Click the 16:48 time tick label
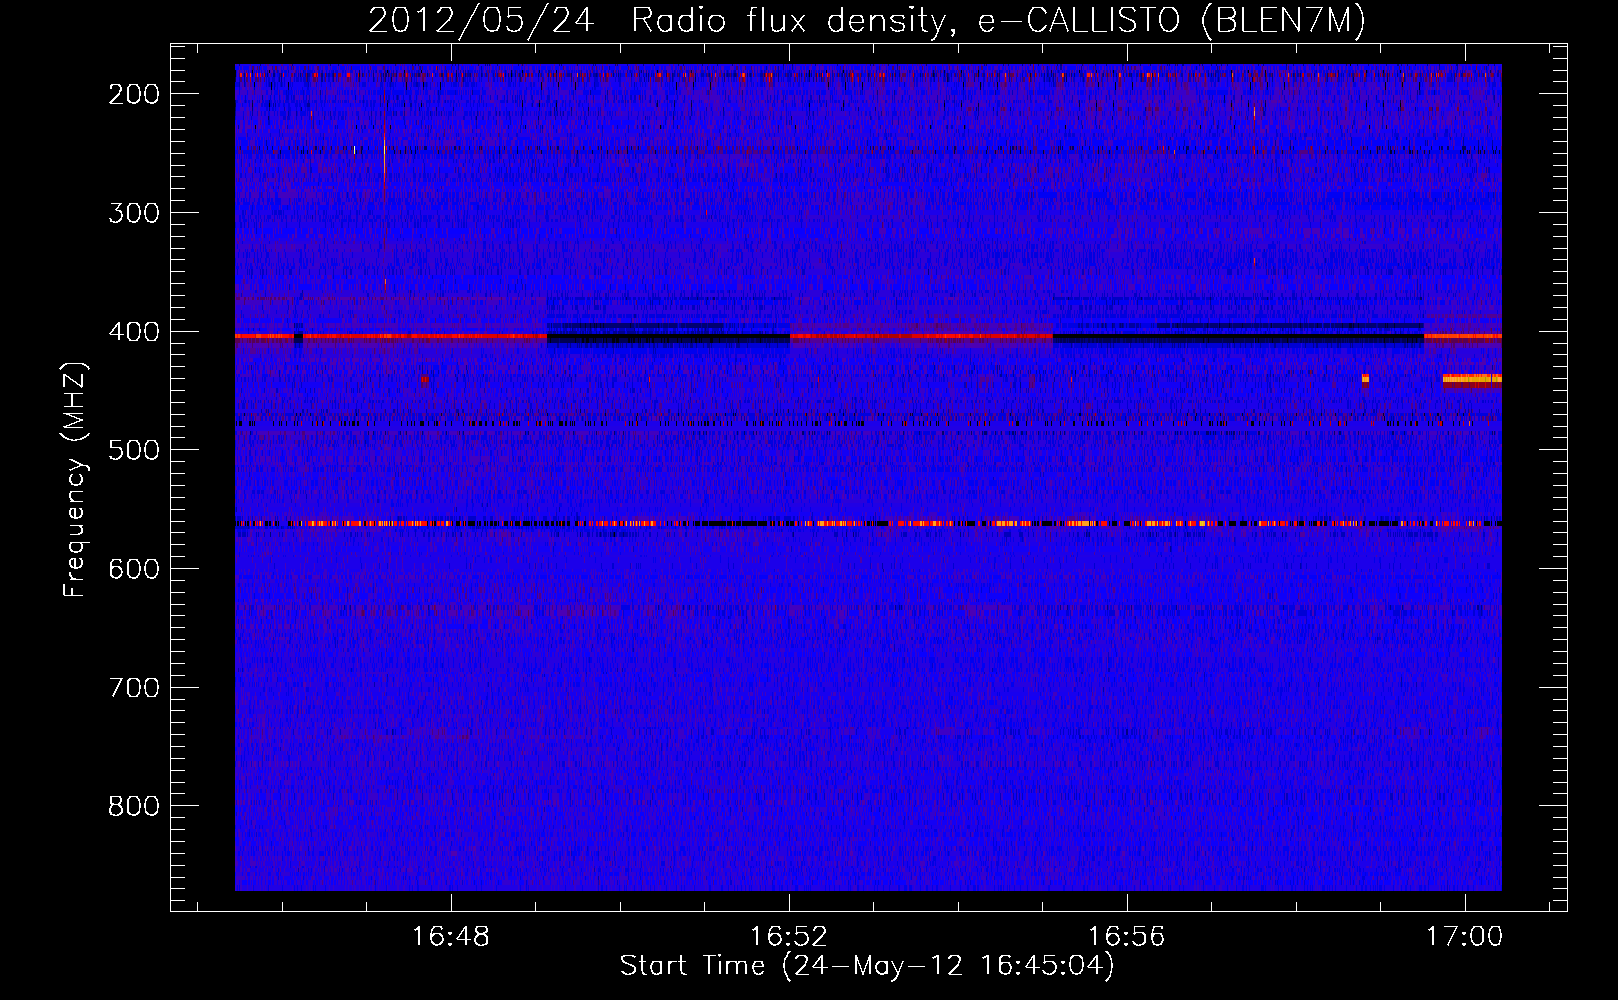The width and height of the screenshot is (1618, 1000). [451, 937]
